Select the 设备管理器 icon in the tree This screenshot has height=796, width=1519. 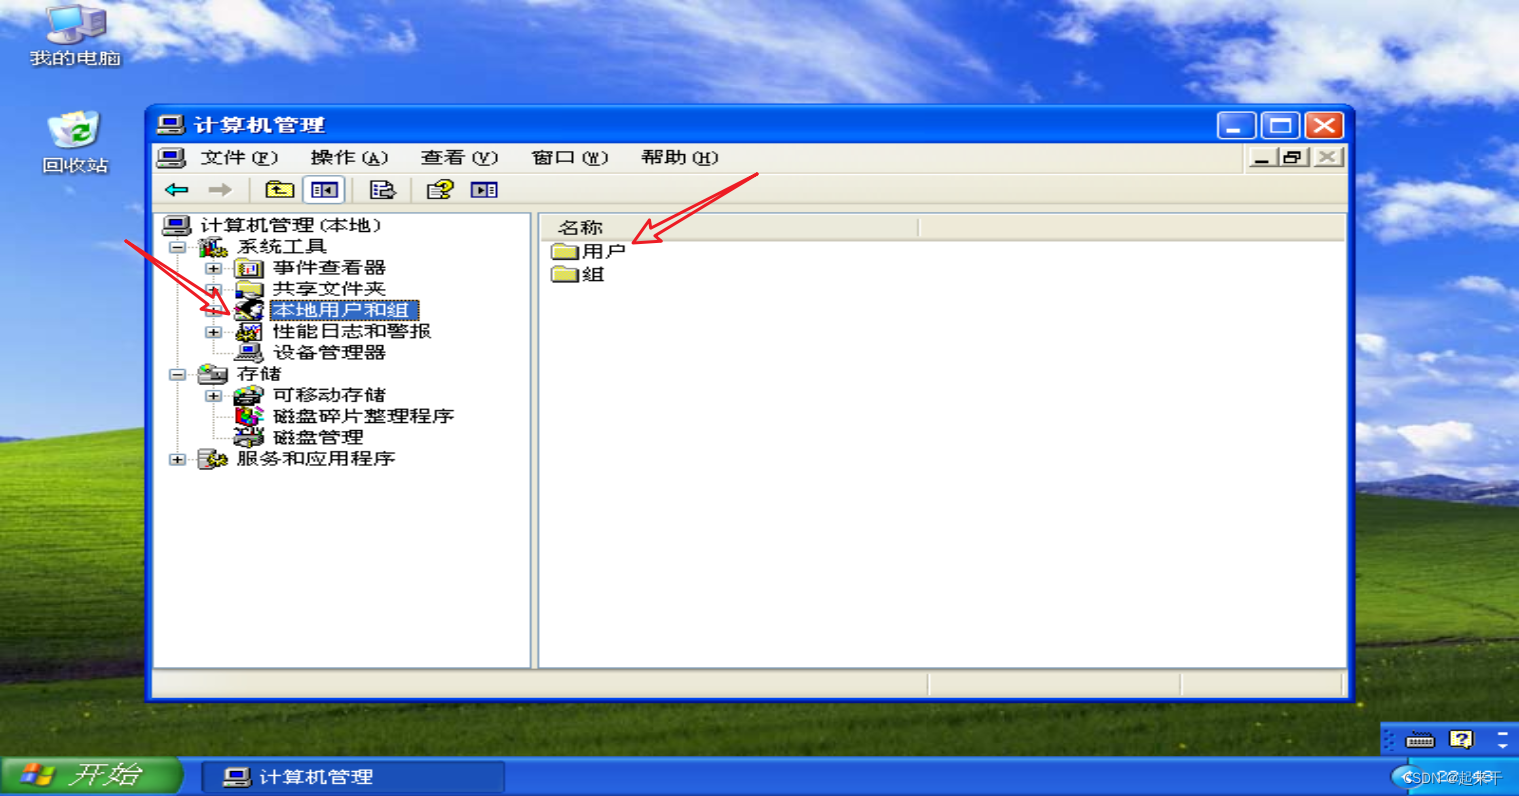click(249, 352)
